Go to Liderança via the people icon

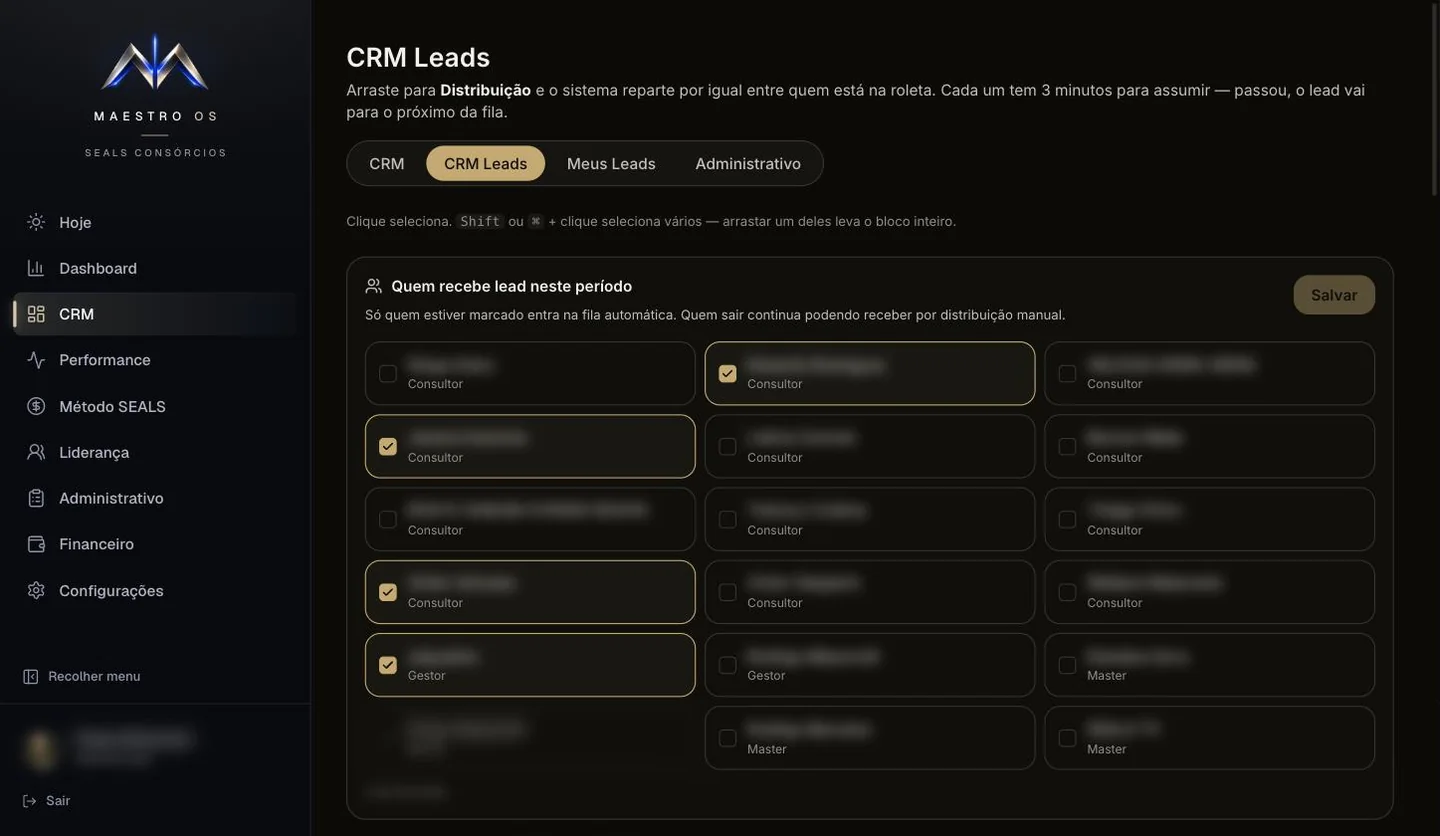[x=36, y=452]
